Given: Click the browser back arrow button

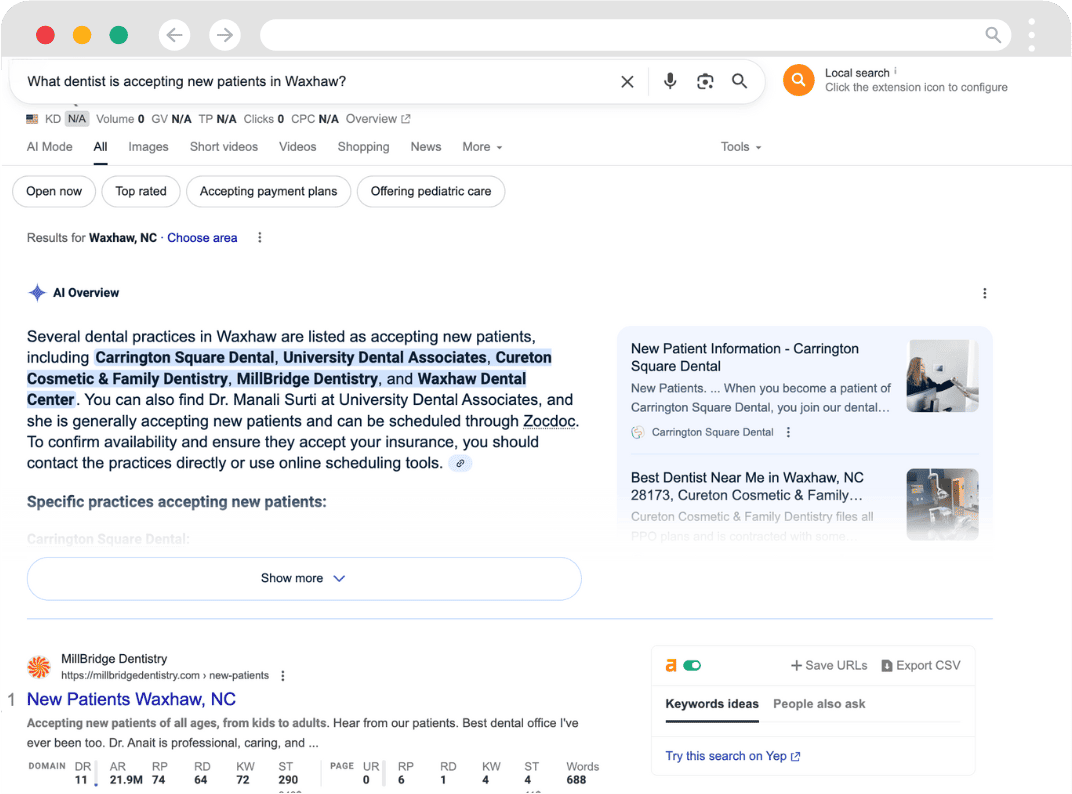Looking at the screenshot, I should [x=175, y=36].
